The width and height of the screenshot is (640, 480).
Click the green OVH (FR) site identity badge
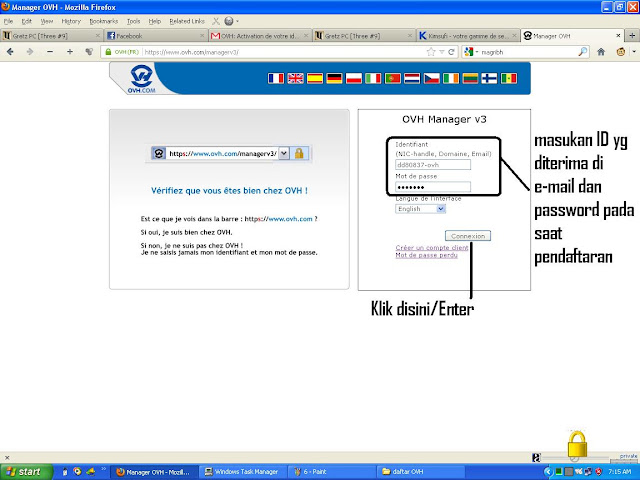[122, 52]
